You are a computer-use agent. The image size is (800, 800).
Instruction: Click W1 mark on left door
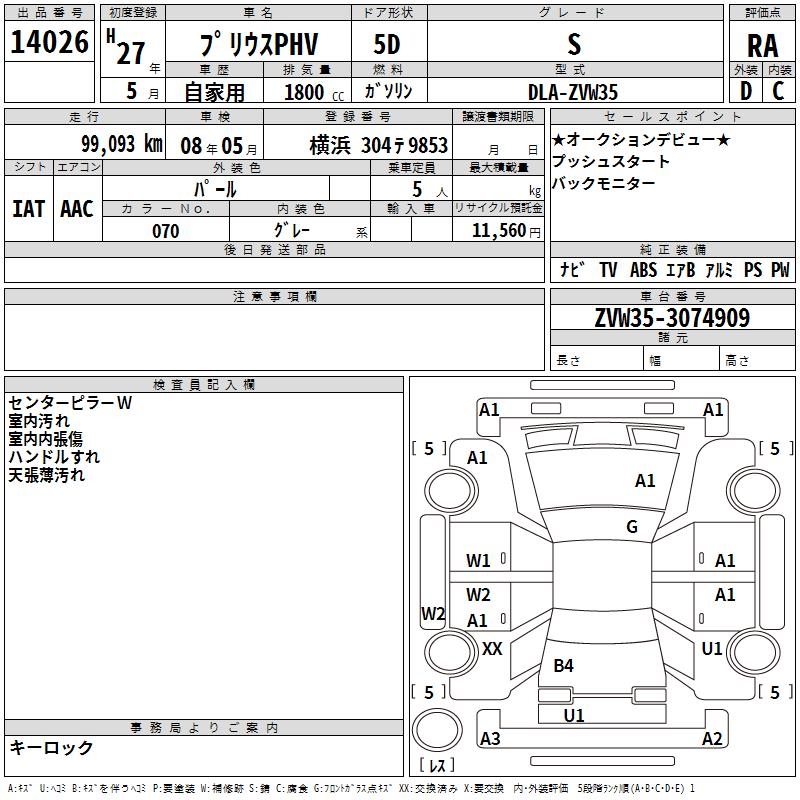(x=478, y=561)
